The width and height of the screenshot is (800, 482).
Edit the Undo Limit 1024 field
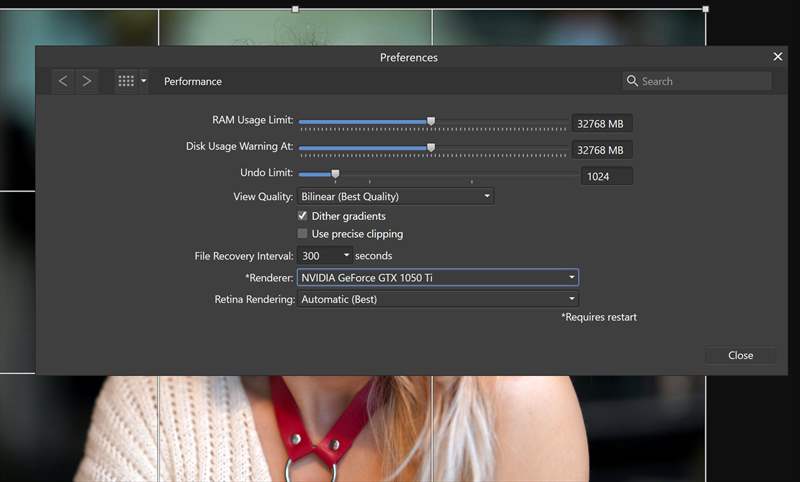(x=607, y=176)
